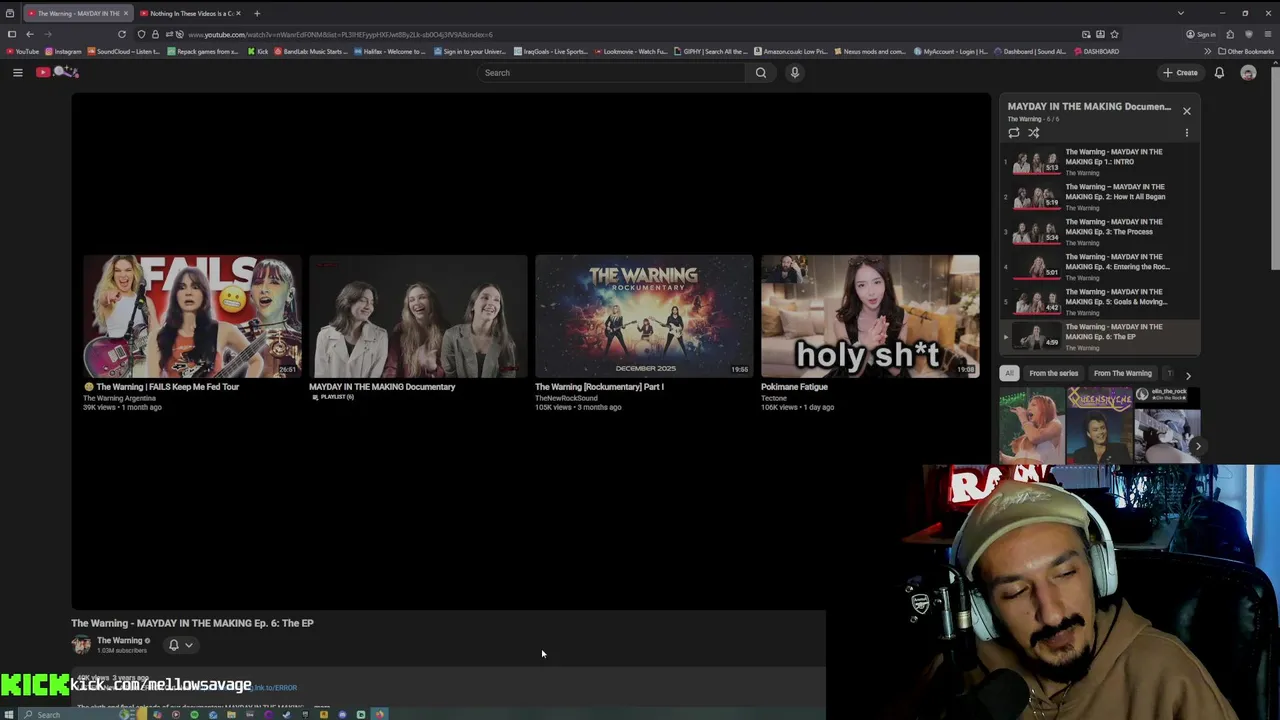
Task: Click the video title 'Ep. 6: The EP'
Action: click(x=192, y=623)
